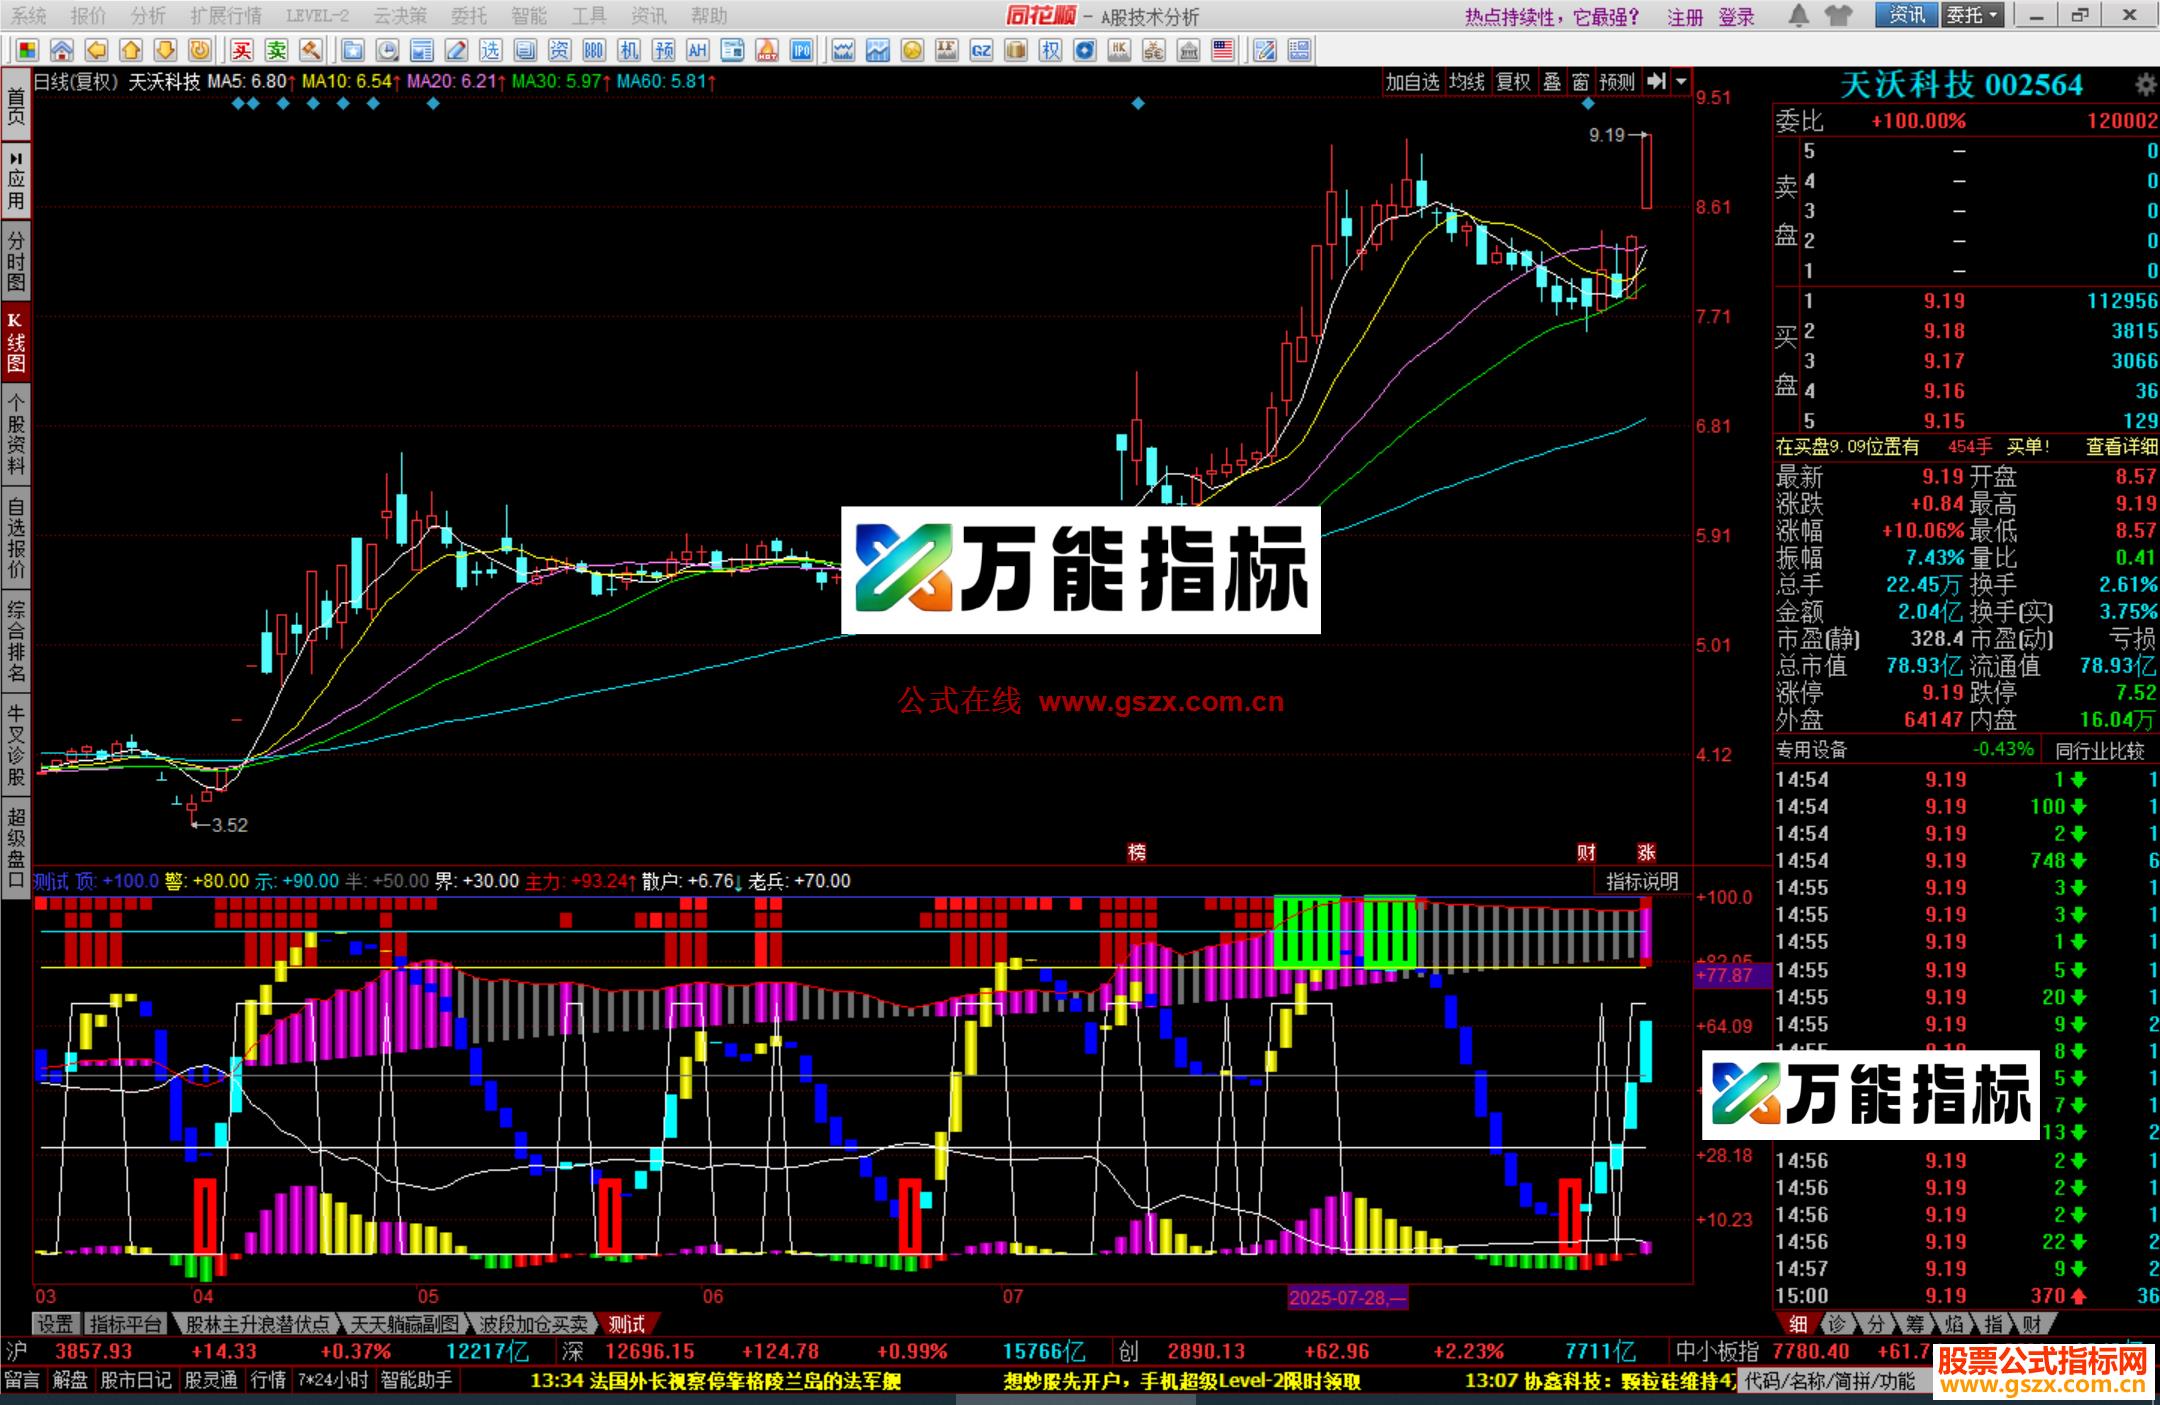Click the notification bell icon
This screenshot has height=1405, width=2160.
(x=1798, y=16)
